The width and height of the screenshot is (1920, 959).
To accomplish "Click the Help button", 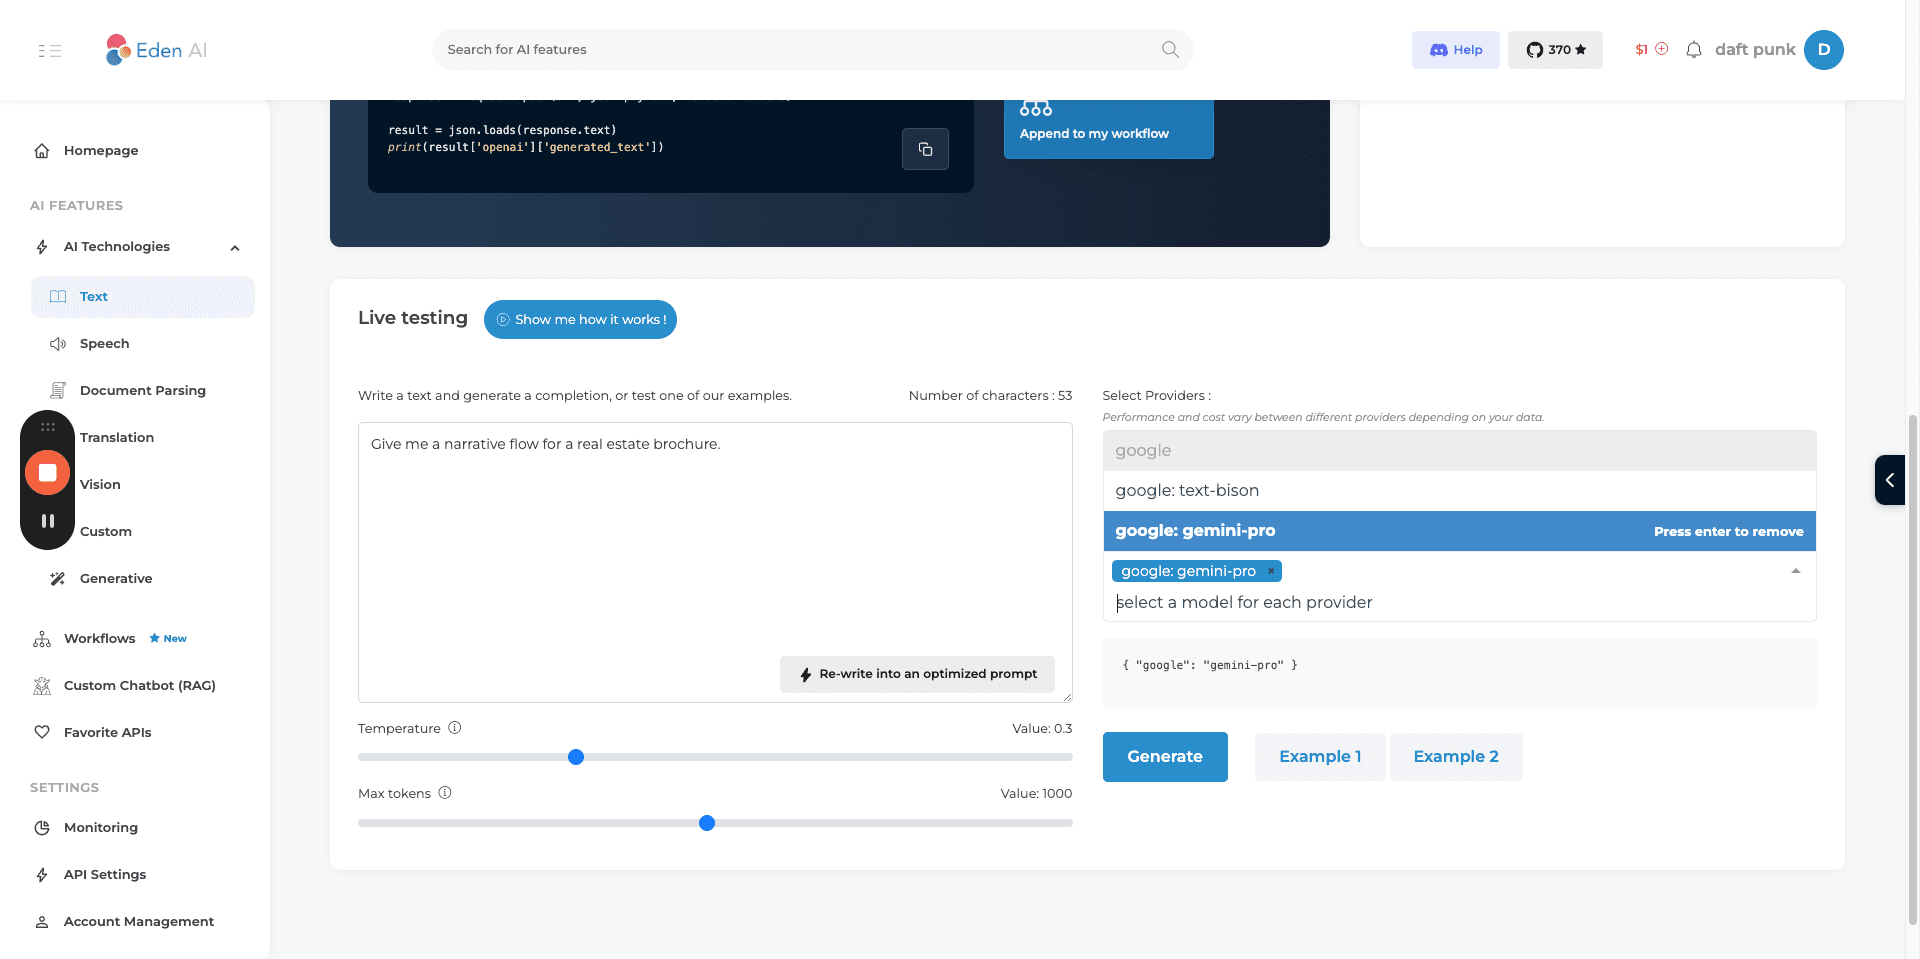I will coord(1456,50).
